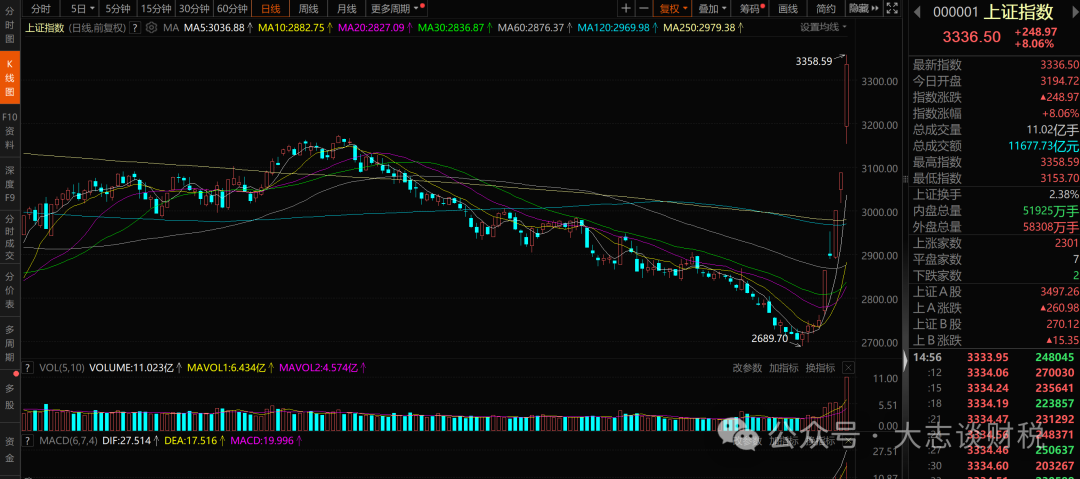Expand the 更多周期 dropdown
1080x479 pixels.
pos(394,9)
